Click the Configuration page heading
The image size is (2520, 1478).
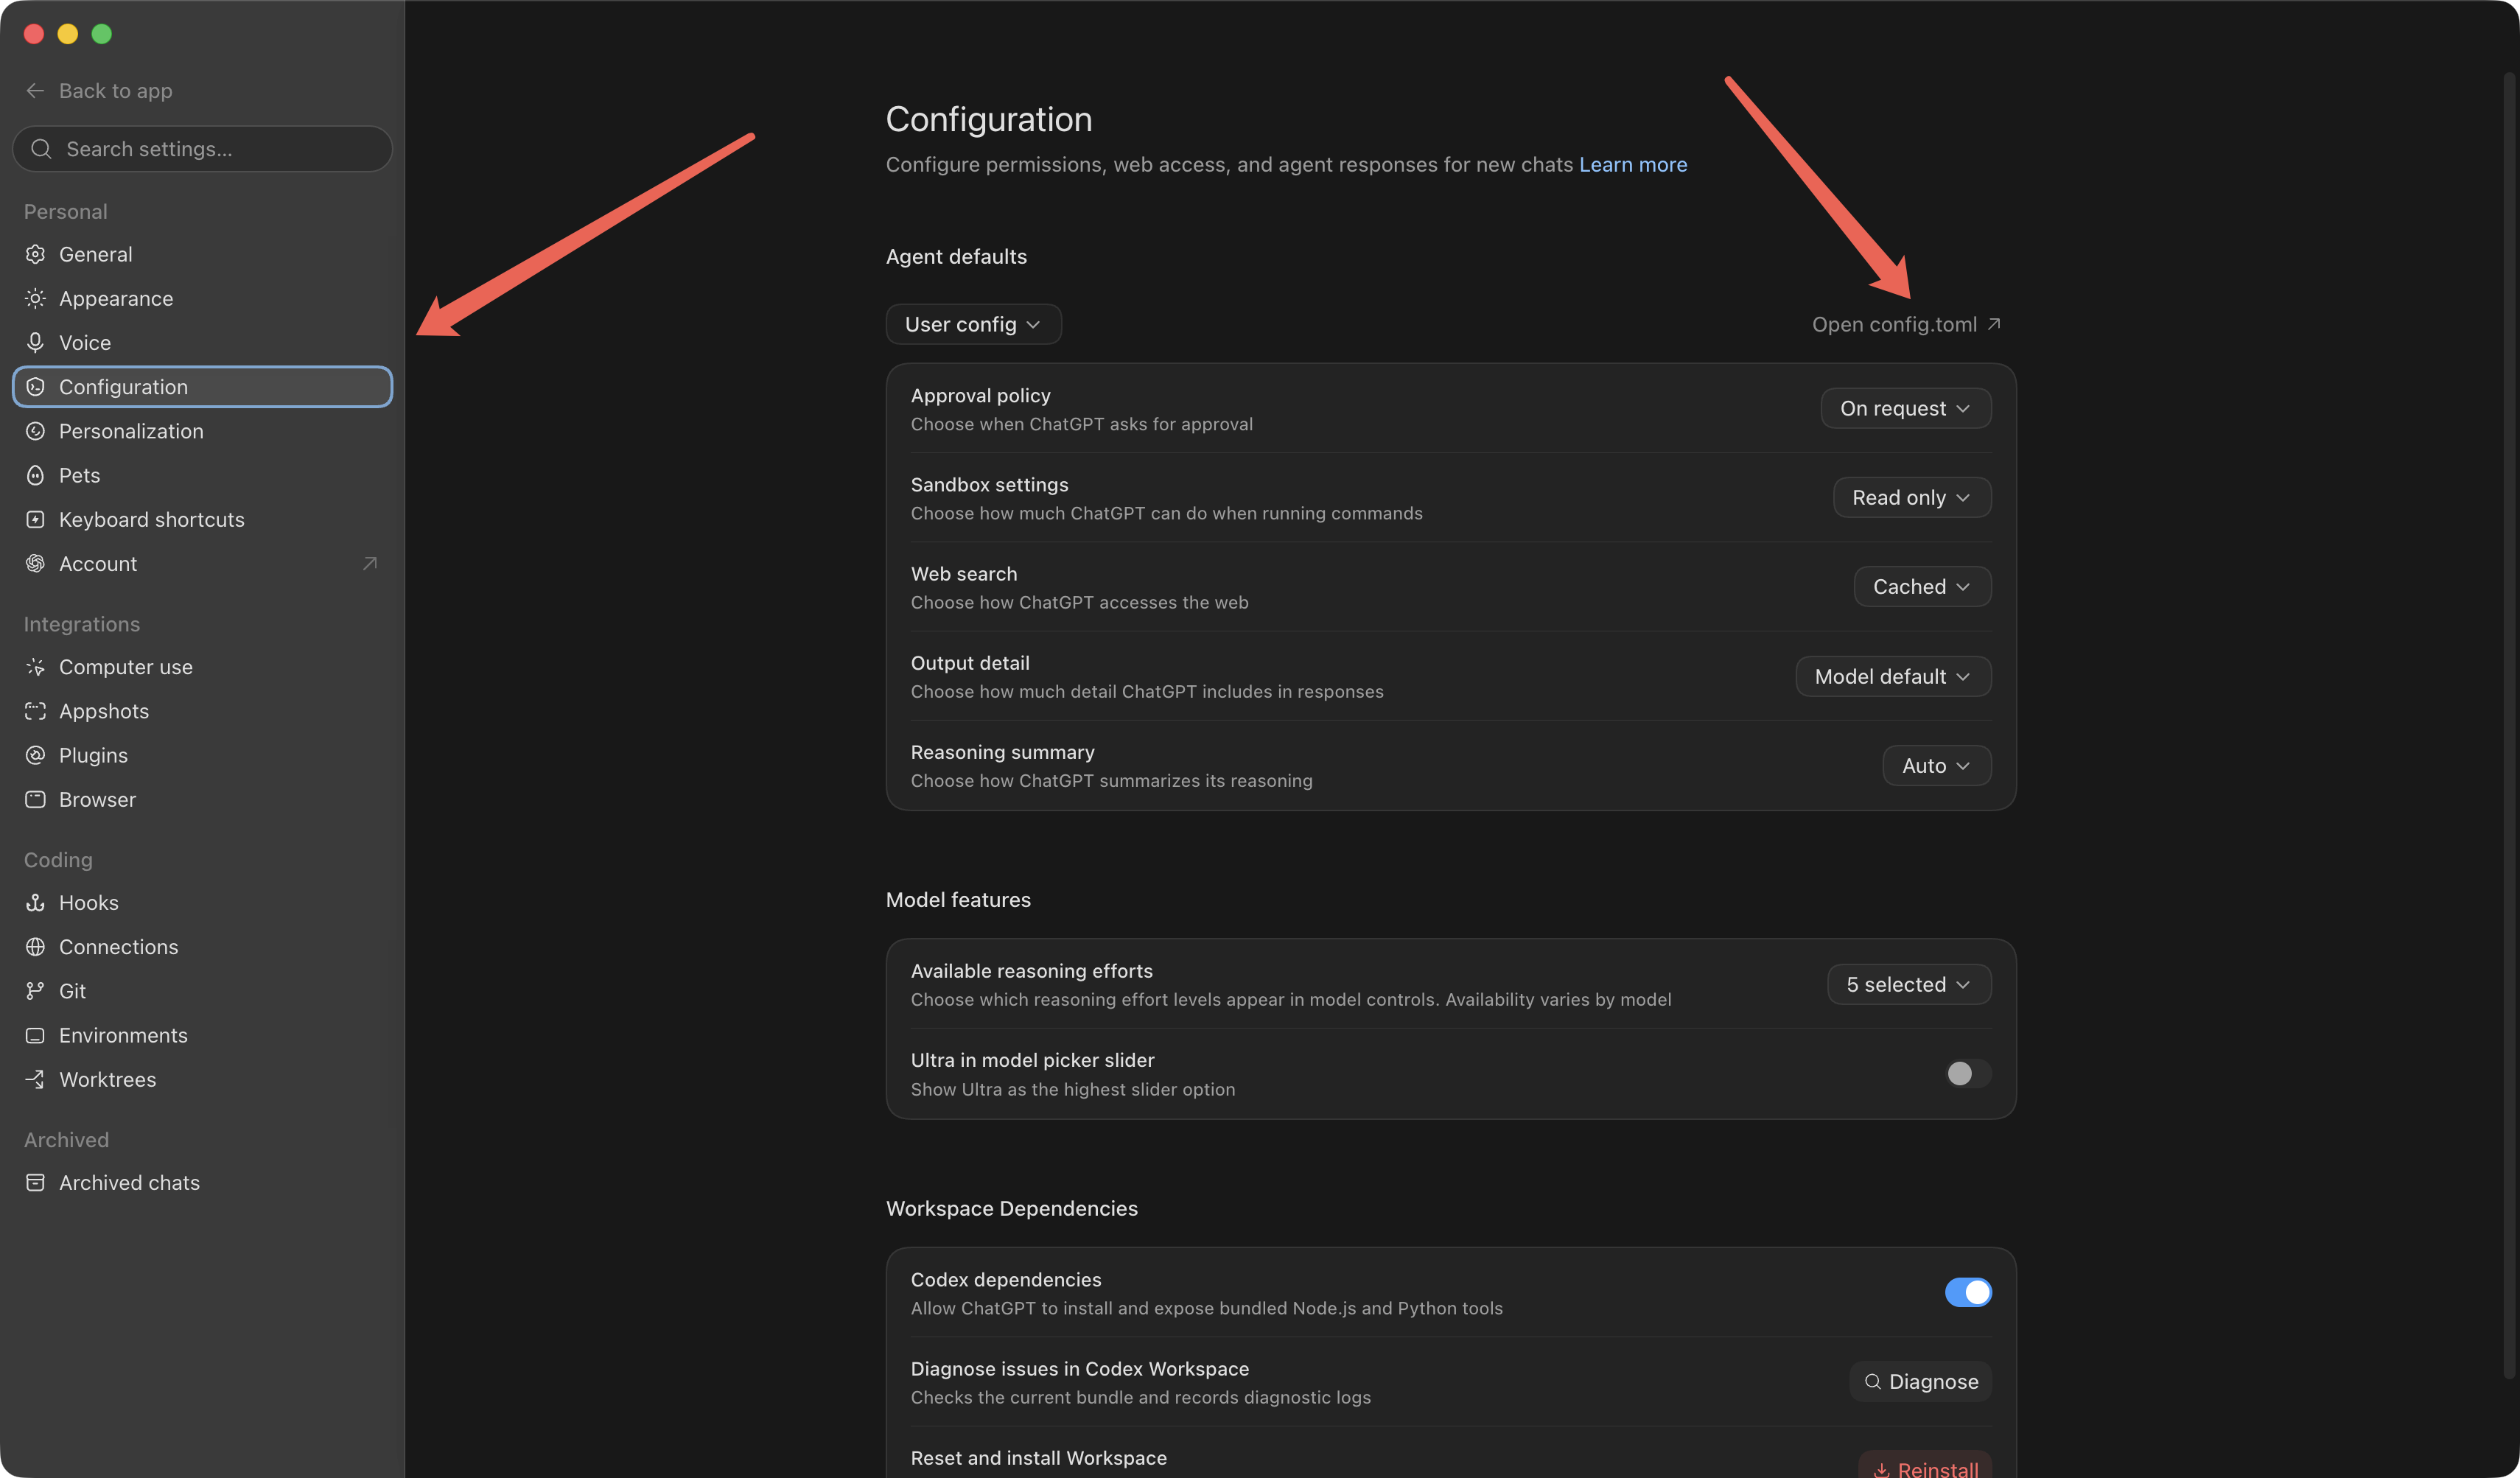click(x=988, y=119)
